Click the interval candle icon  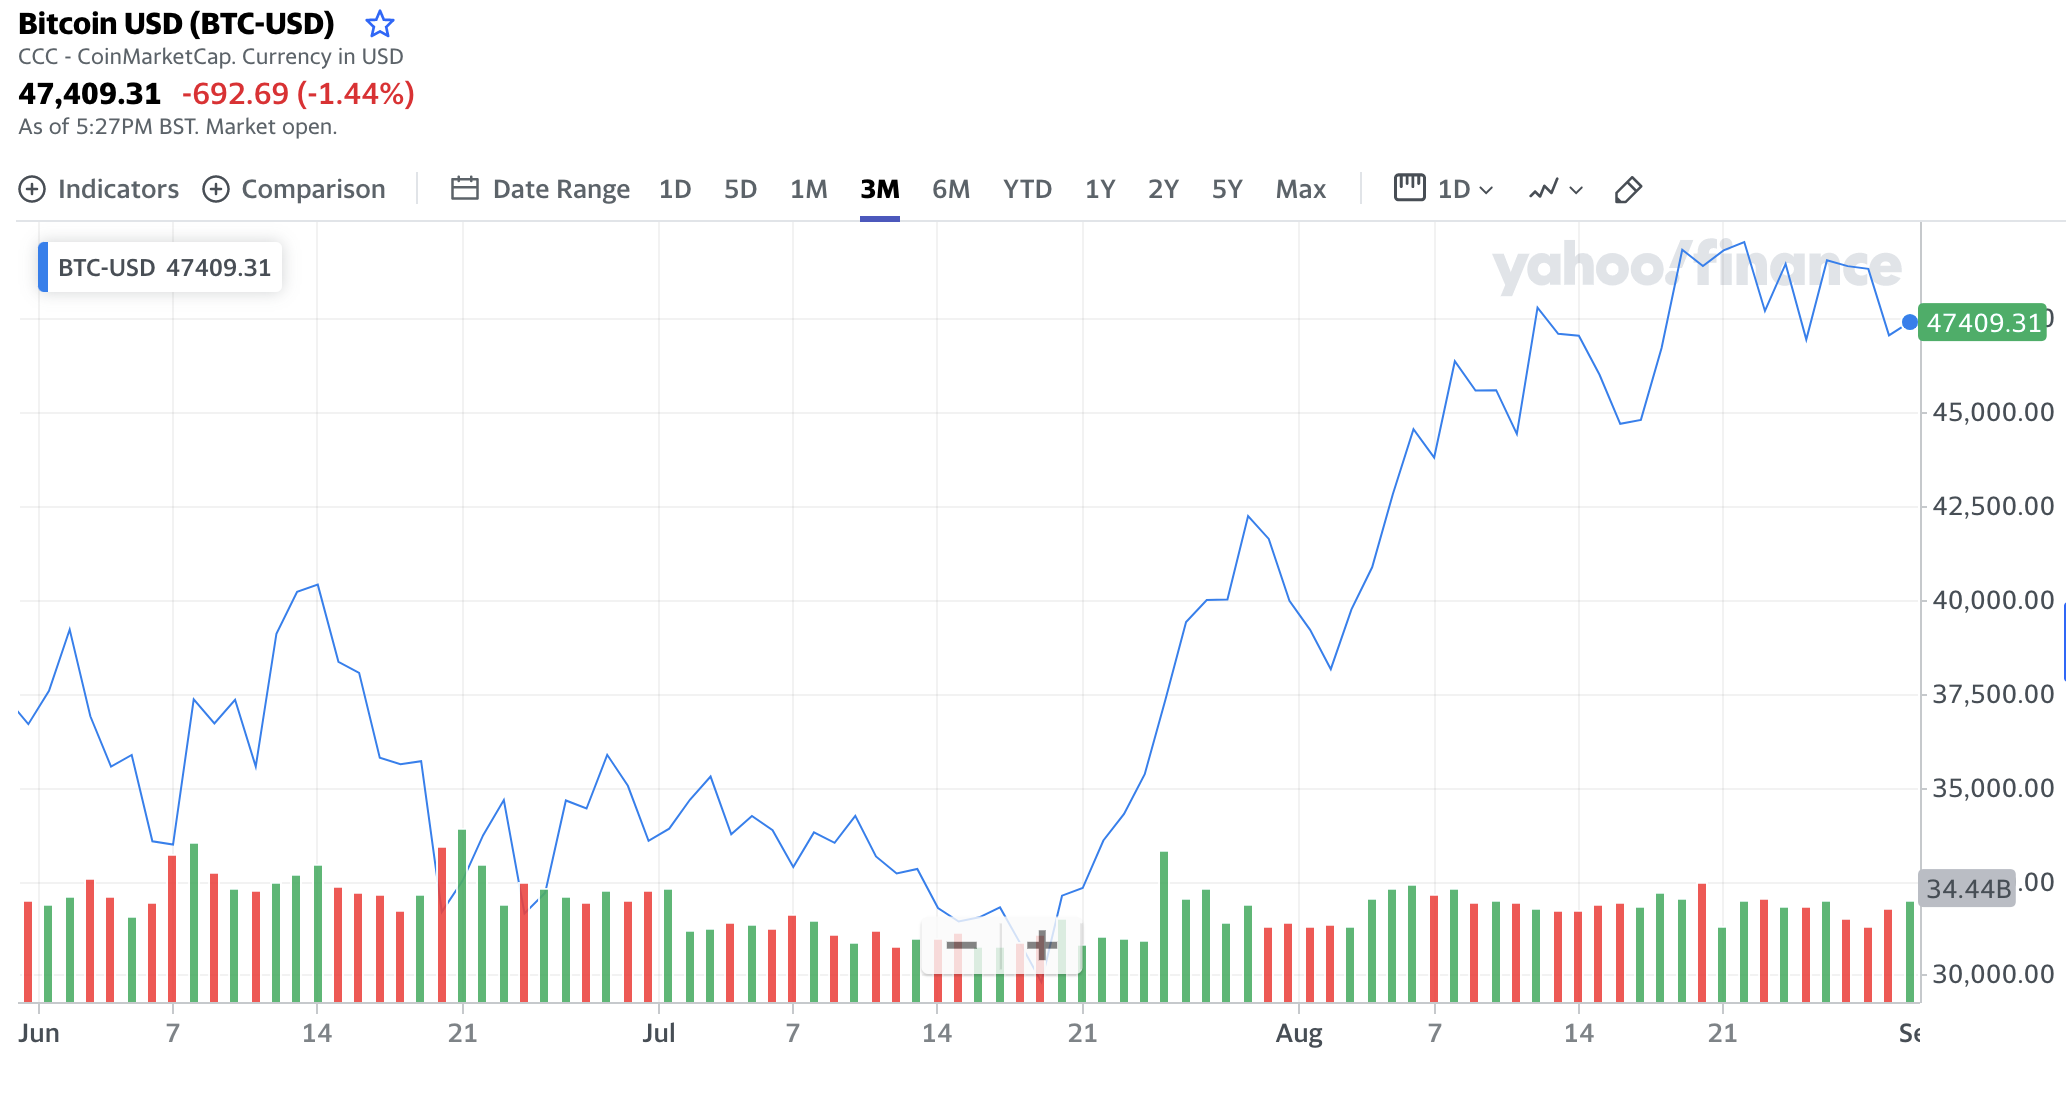point(1409,188)
